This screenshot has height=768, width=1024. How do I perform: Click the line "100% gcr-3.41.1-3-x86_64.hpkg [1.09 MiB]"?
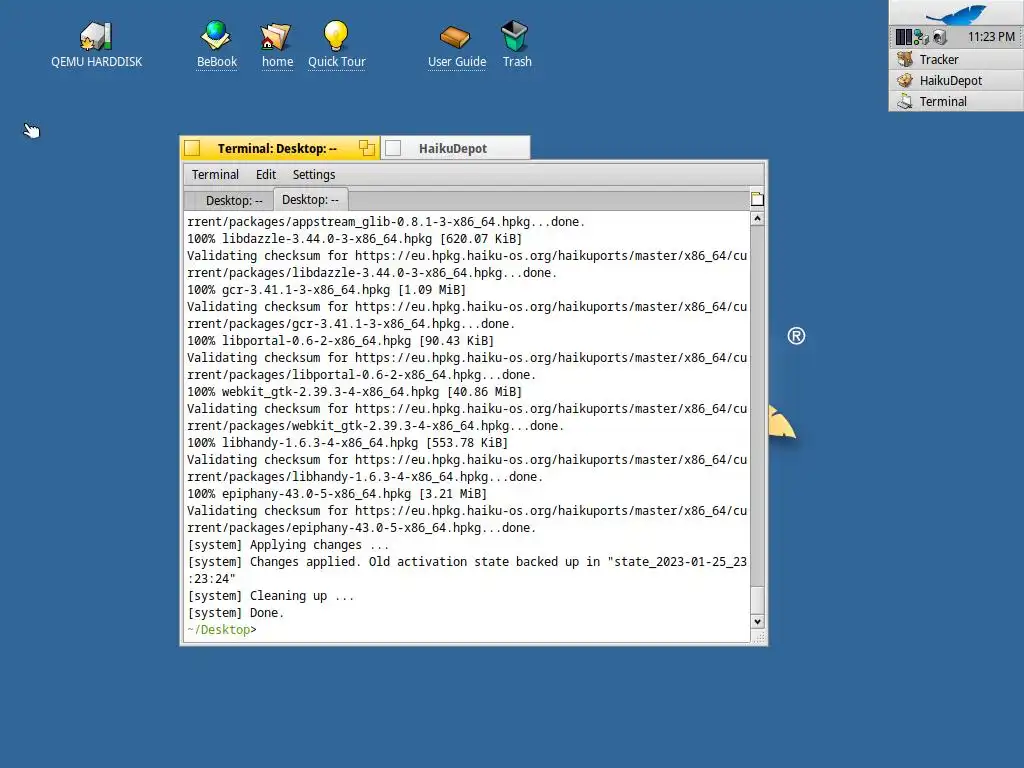click(327, 290)
